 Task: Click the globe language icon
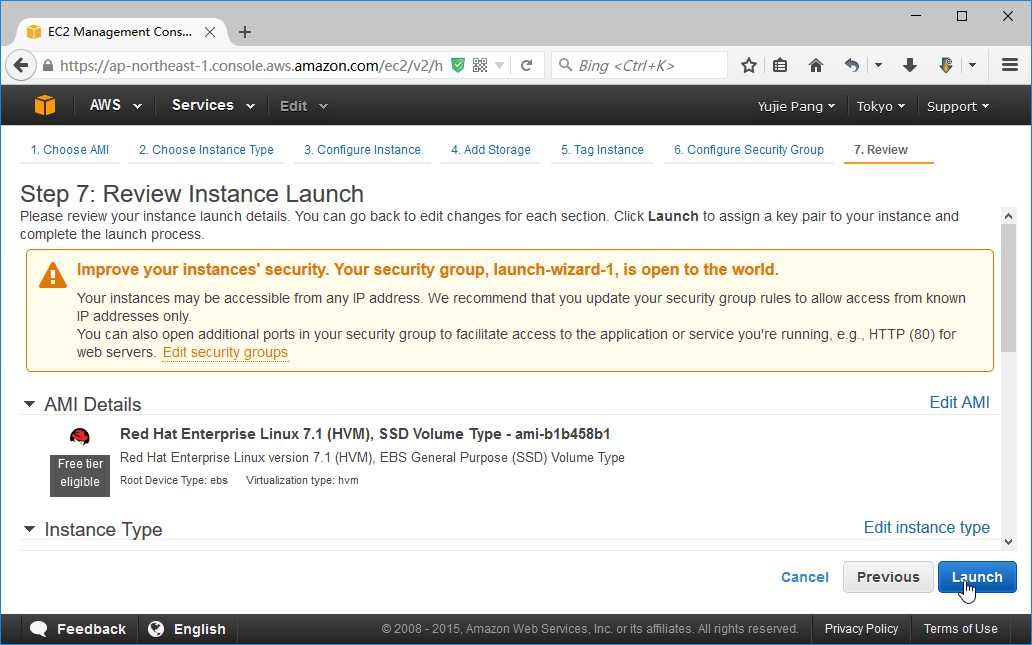156,629
